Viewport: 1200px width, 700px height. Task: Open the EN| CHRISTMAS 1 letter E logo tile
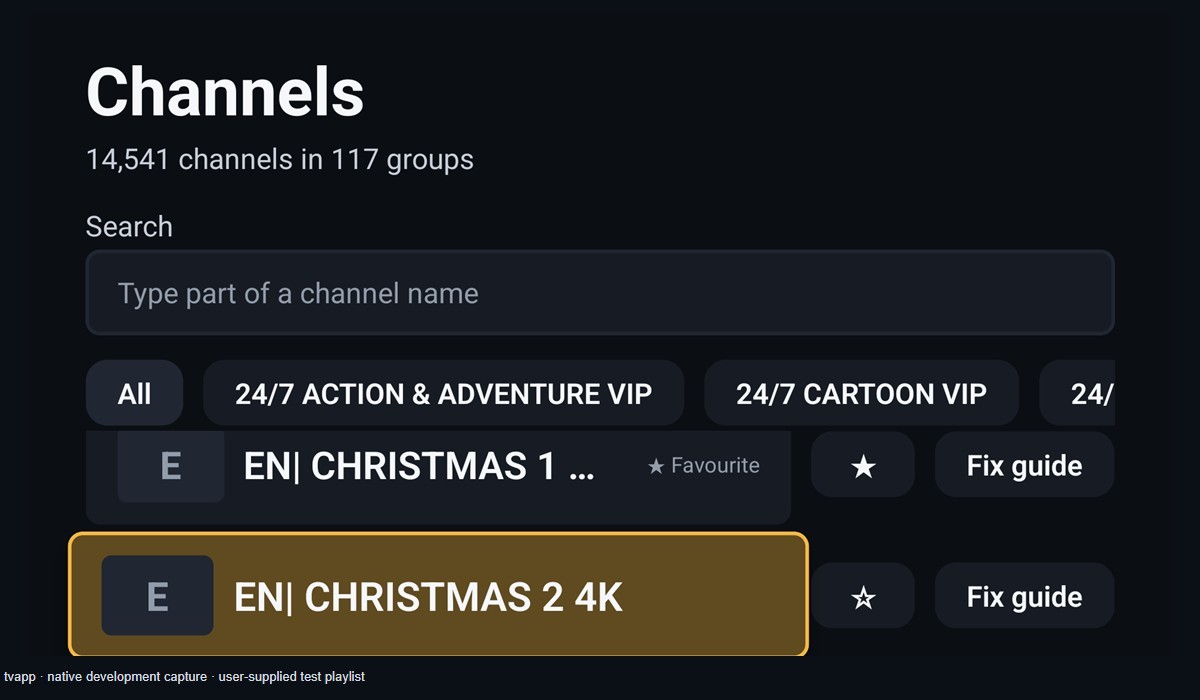click(170, 466)
